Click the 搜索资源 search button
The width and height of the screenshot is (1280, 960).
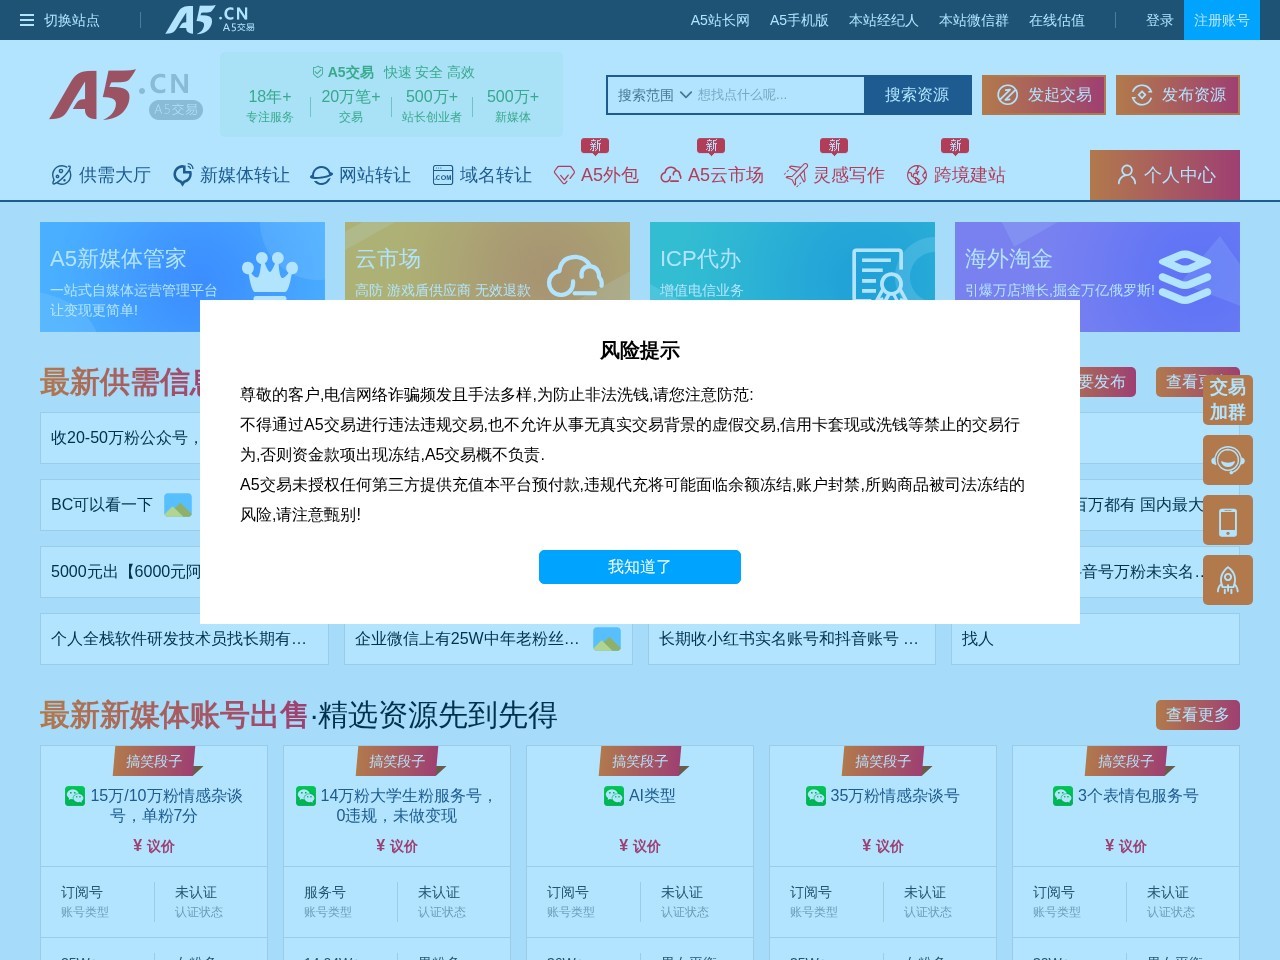[916, 95]
